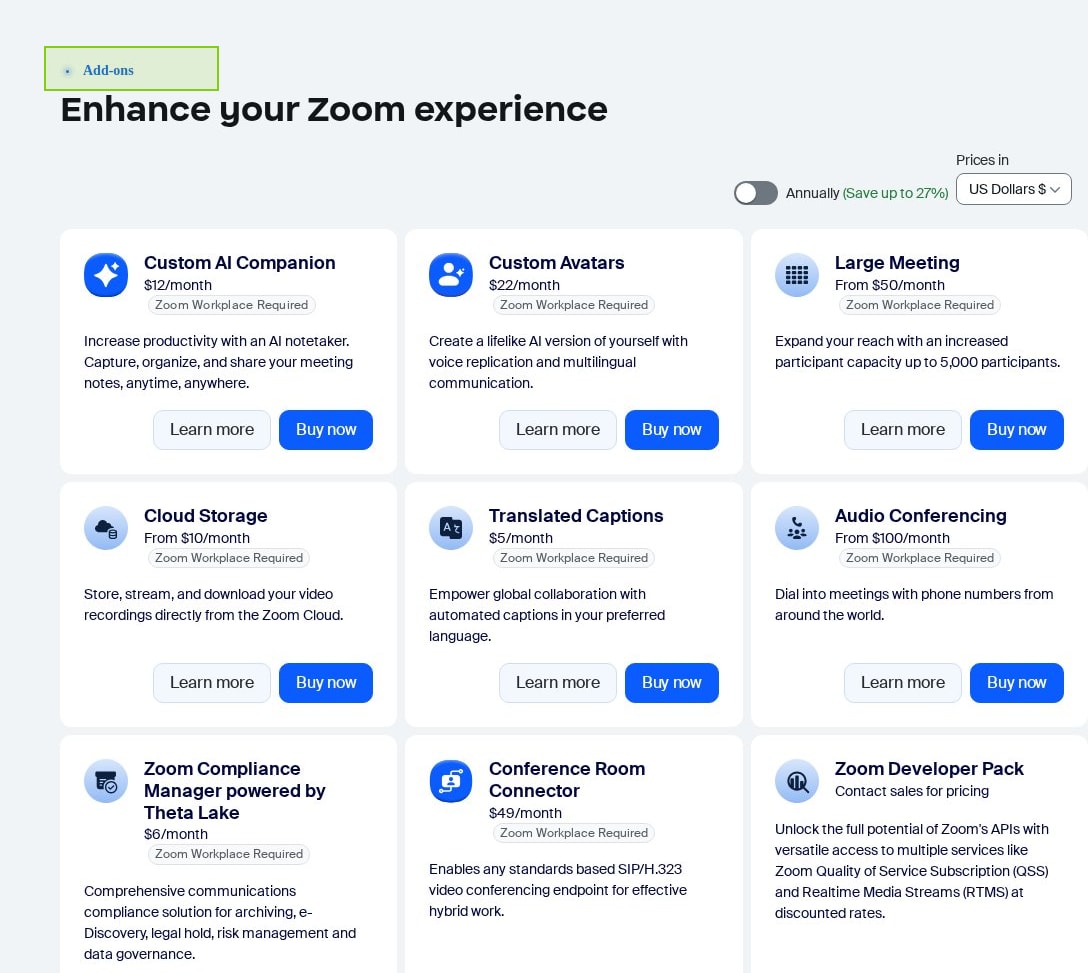This screenshot has height=973, width=1088.
Task: Click the Cloud Storage title
Action: click(205, 516)
